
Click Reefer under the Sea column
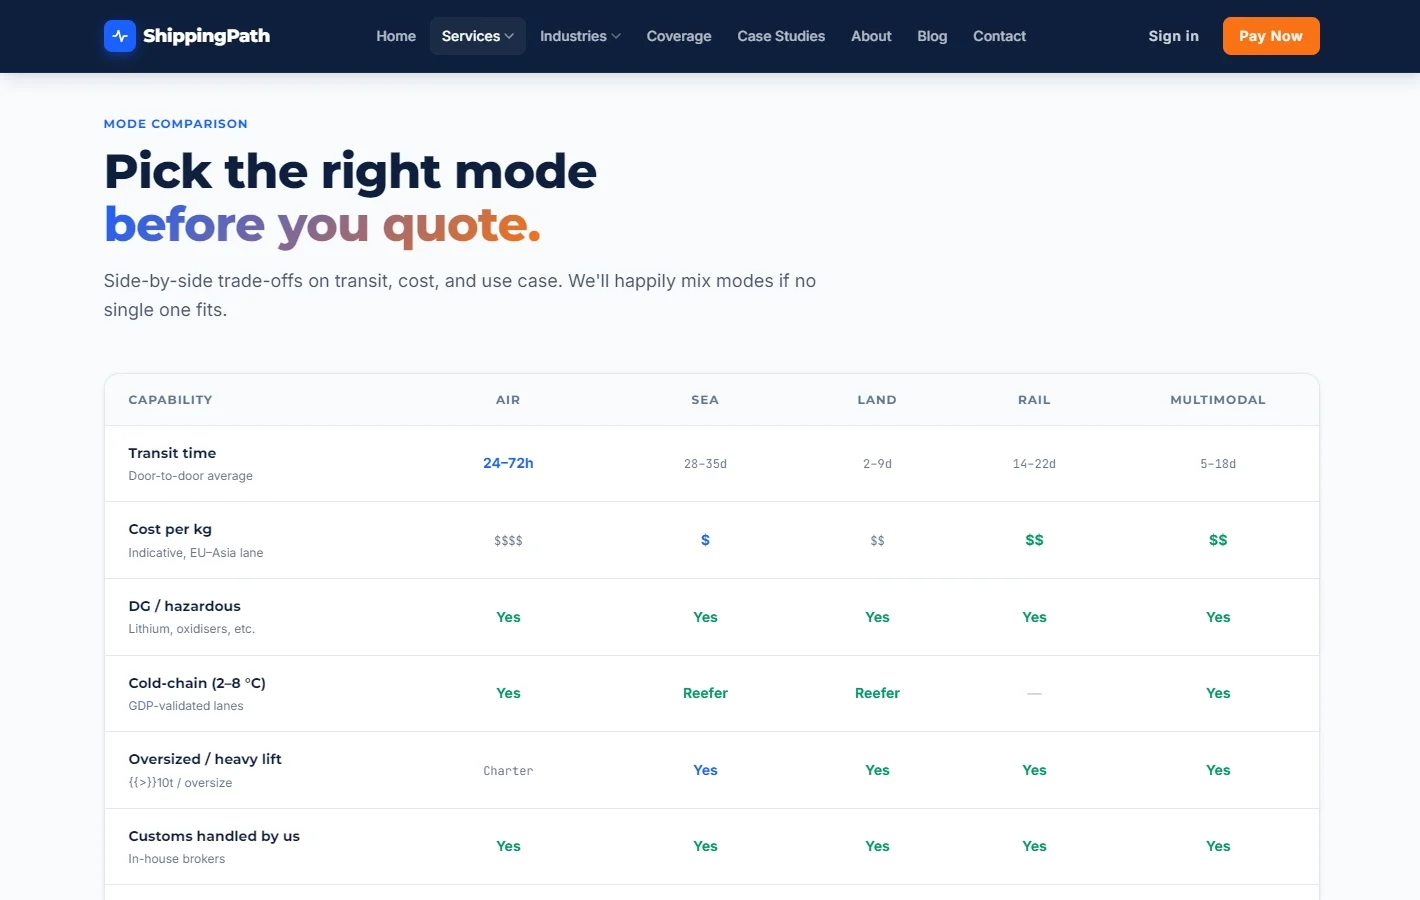pyautogui.click(x=705, y=693)
